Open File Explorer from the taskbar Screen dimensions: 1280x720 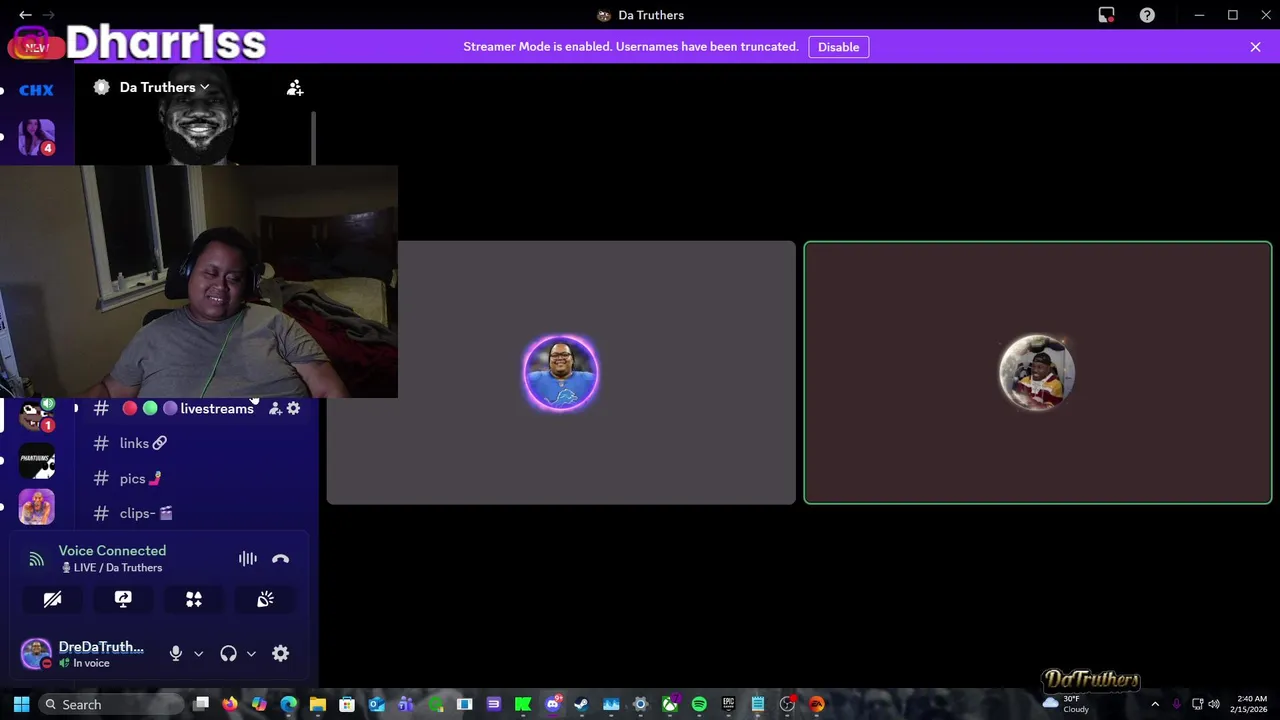[318, 704]
